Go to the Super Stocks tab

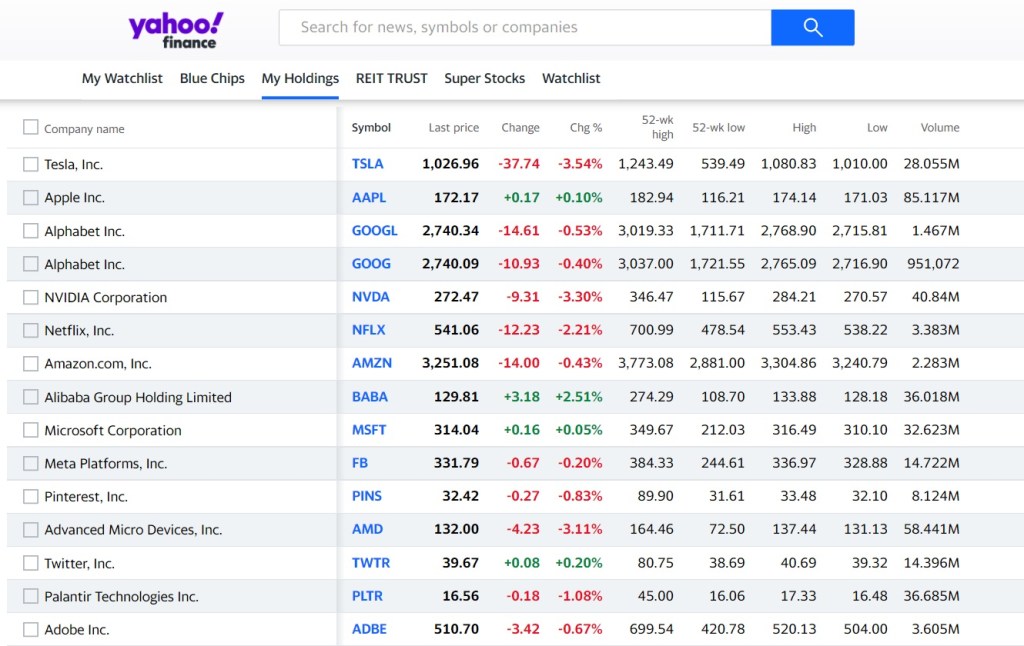coord(484,78)
